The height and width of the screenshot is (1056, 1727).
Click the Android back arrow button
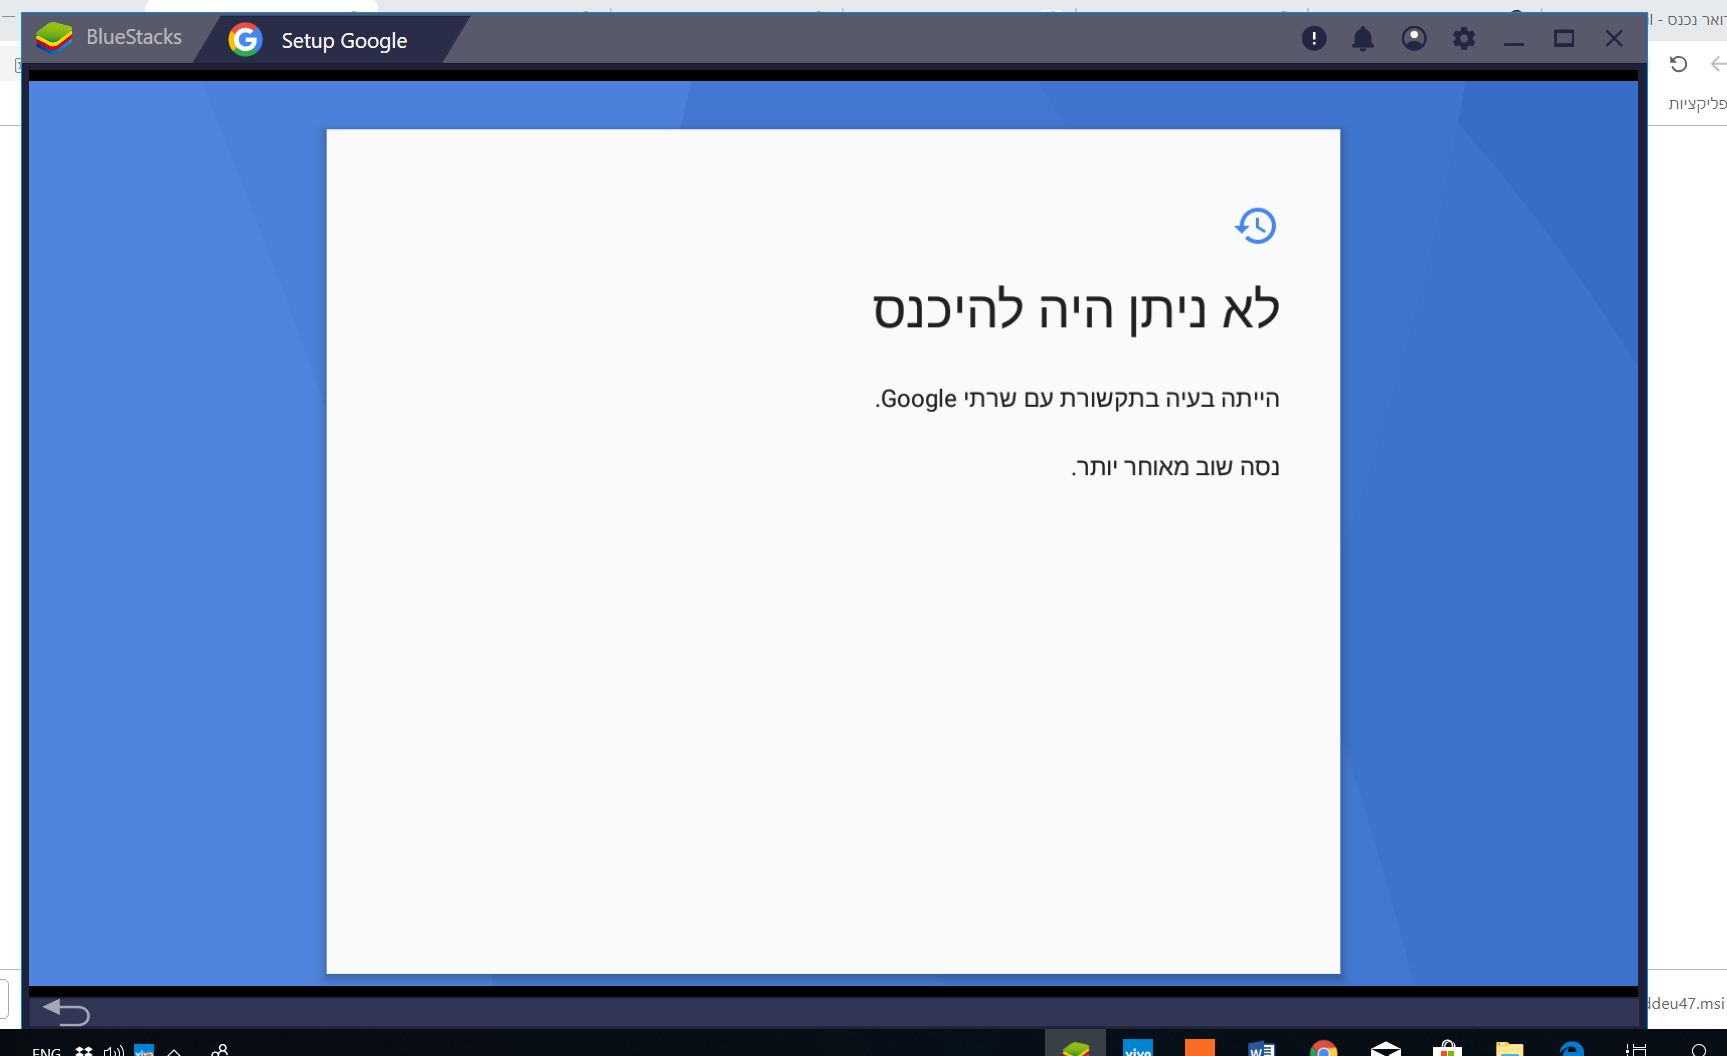(66, 1012)
